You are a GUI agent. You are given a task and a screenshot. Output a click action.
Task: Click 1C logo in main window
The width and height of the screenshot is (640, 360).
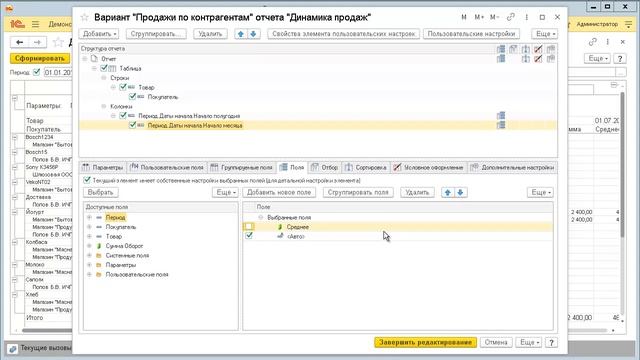17,24
